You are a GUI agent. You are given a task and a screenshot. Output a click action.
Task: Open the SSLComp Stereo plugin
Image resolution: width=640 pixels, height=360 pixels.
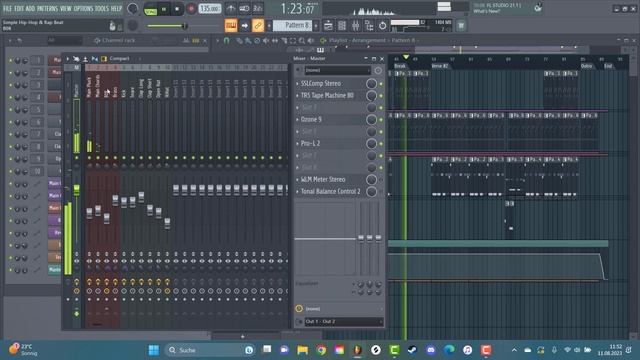pos(321,83)
